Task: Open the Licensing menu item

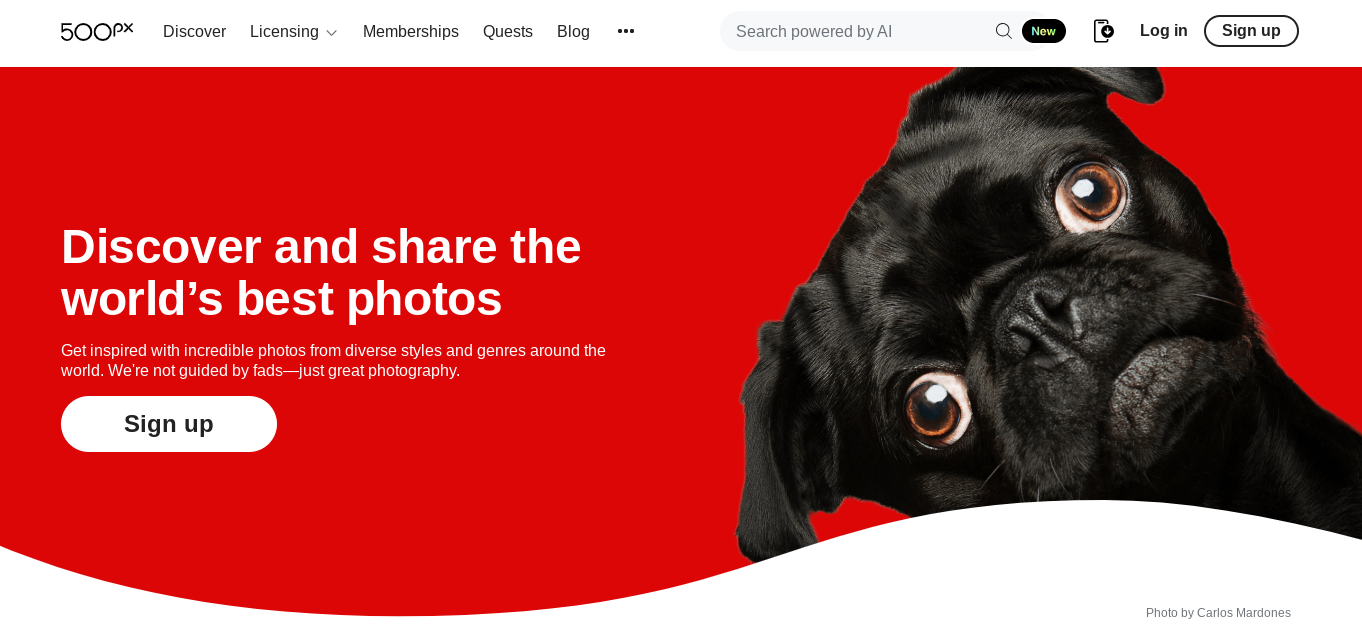Action: point(284,31)
